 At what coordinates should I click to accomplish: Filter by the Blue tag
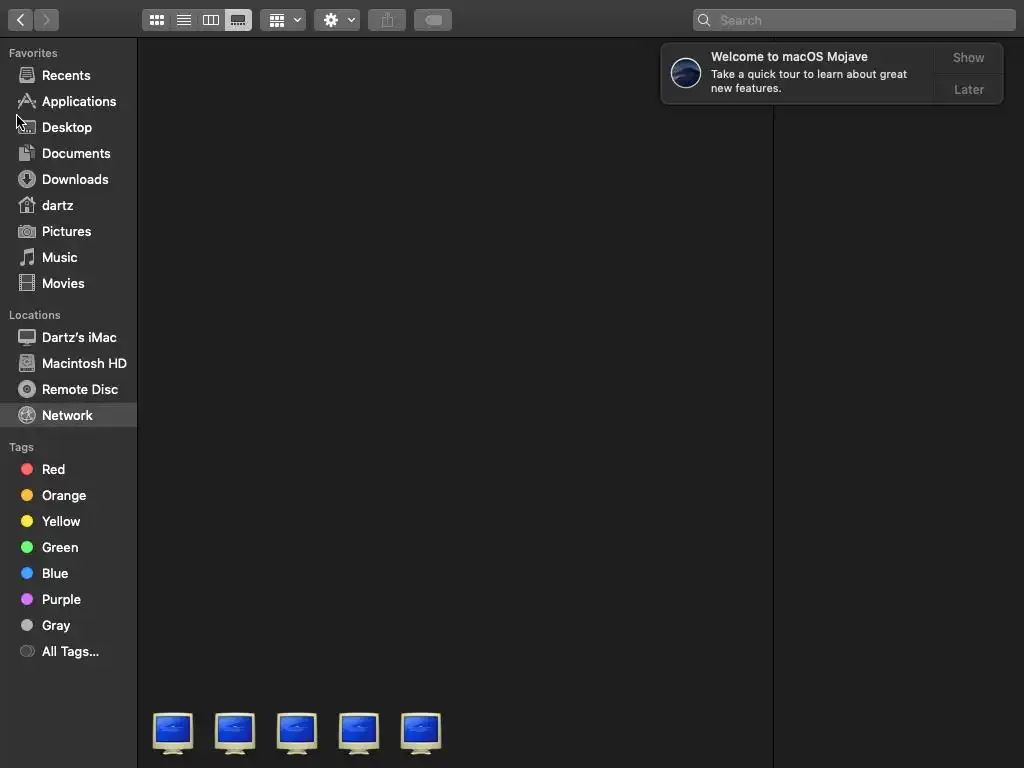pyautogui.click(x=69, y=573)
